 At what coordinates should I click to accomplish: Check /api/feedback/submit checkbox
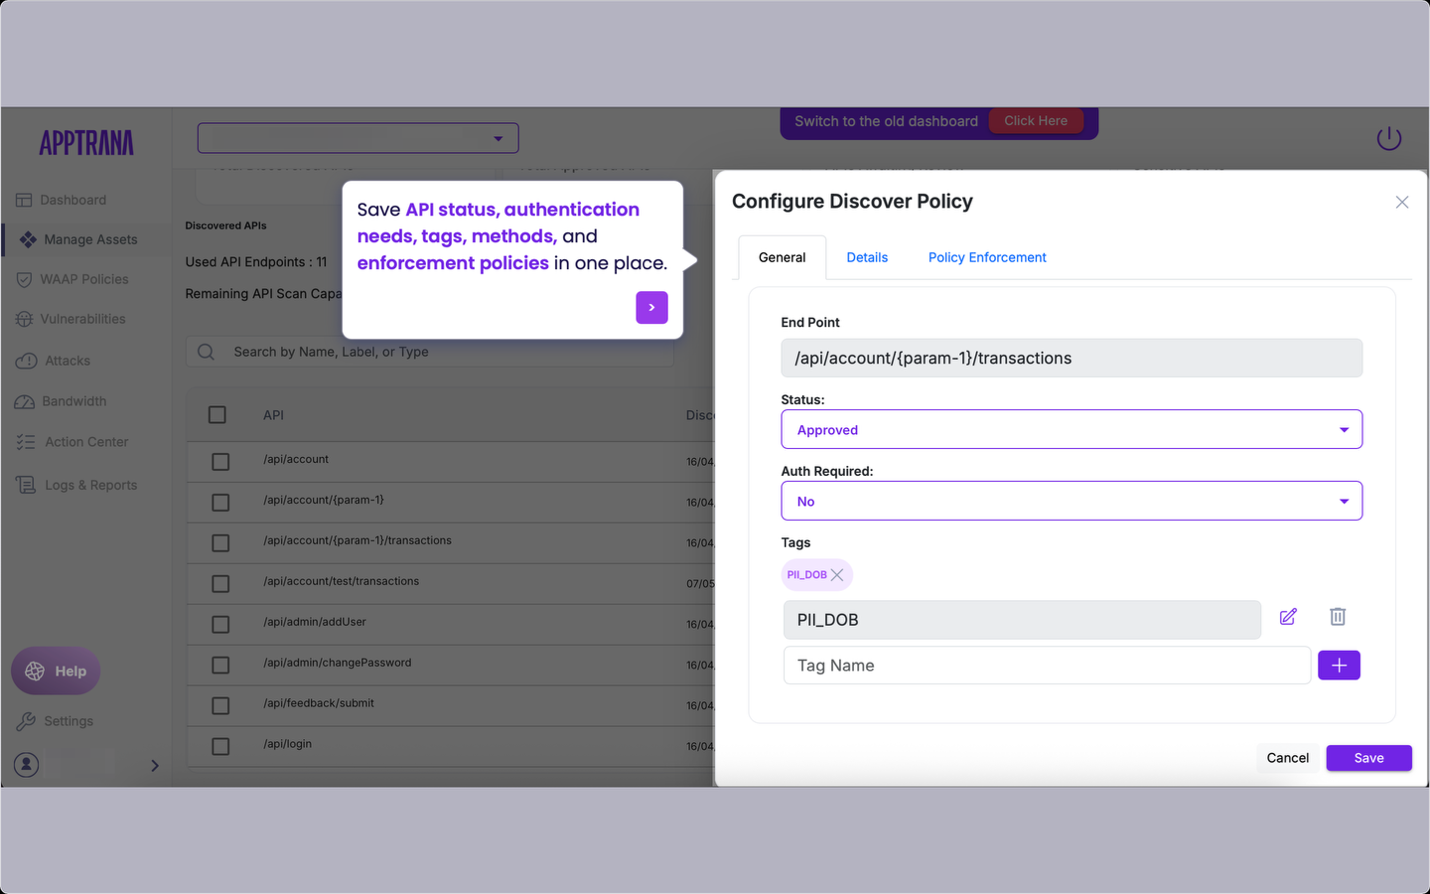click(221, 706)
